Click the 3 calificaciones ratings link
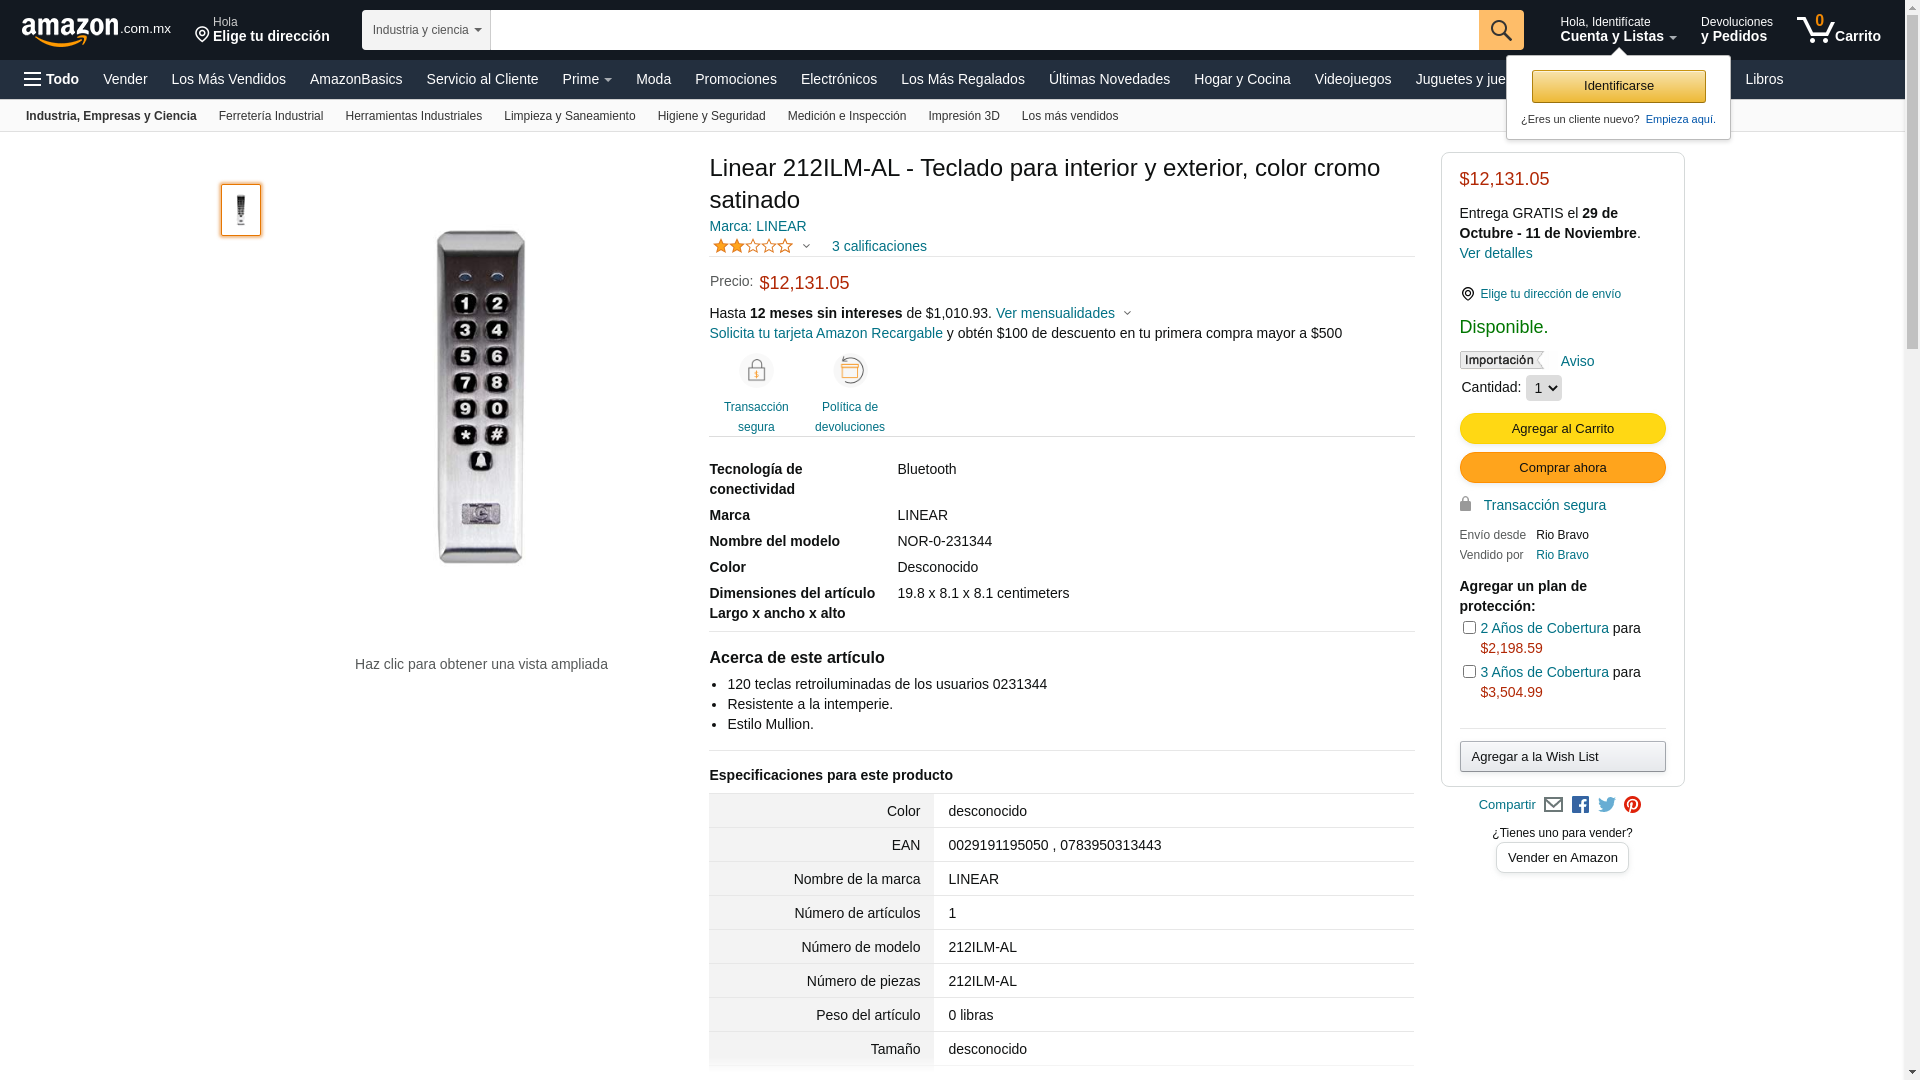Image resolution: width=1920 pixels, height=1080 pixels. point(878,246)
